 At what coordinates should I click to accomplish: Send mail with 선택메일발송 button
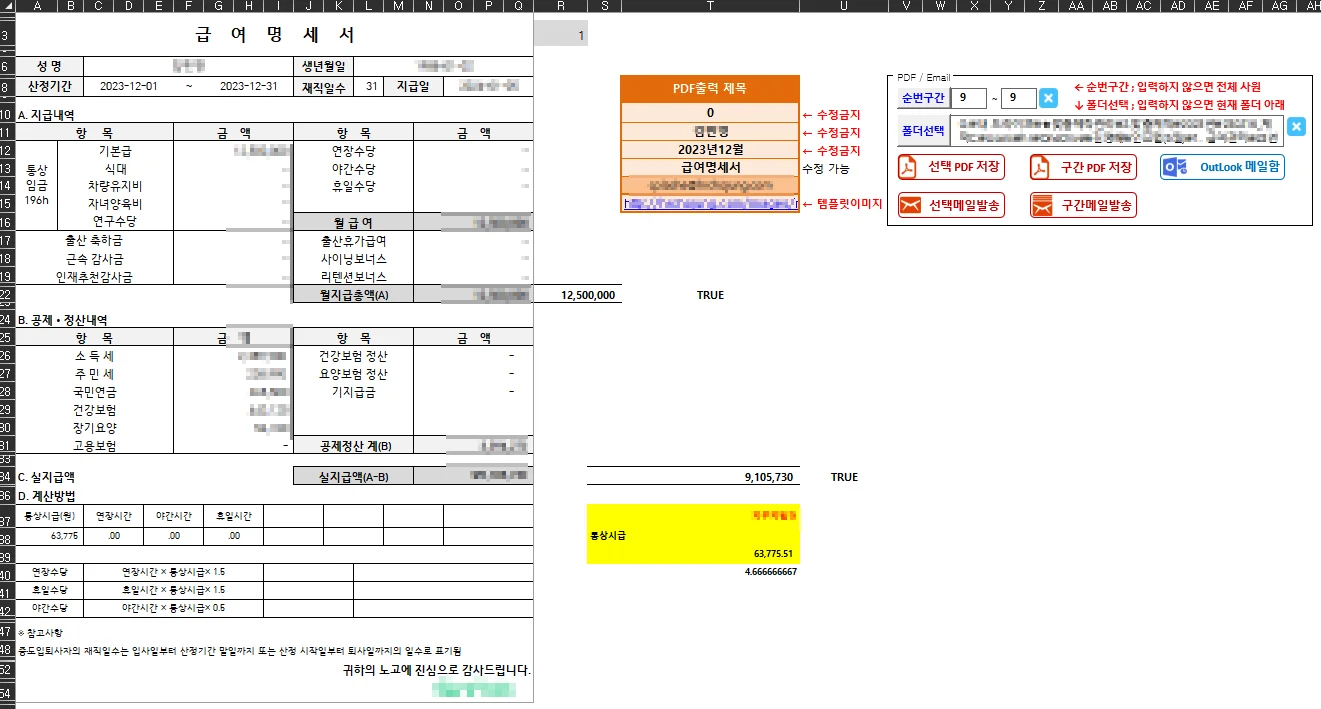[x=950, y=205]
